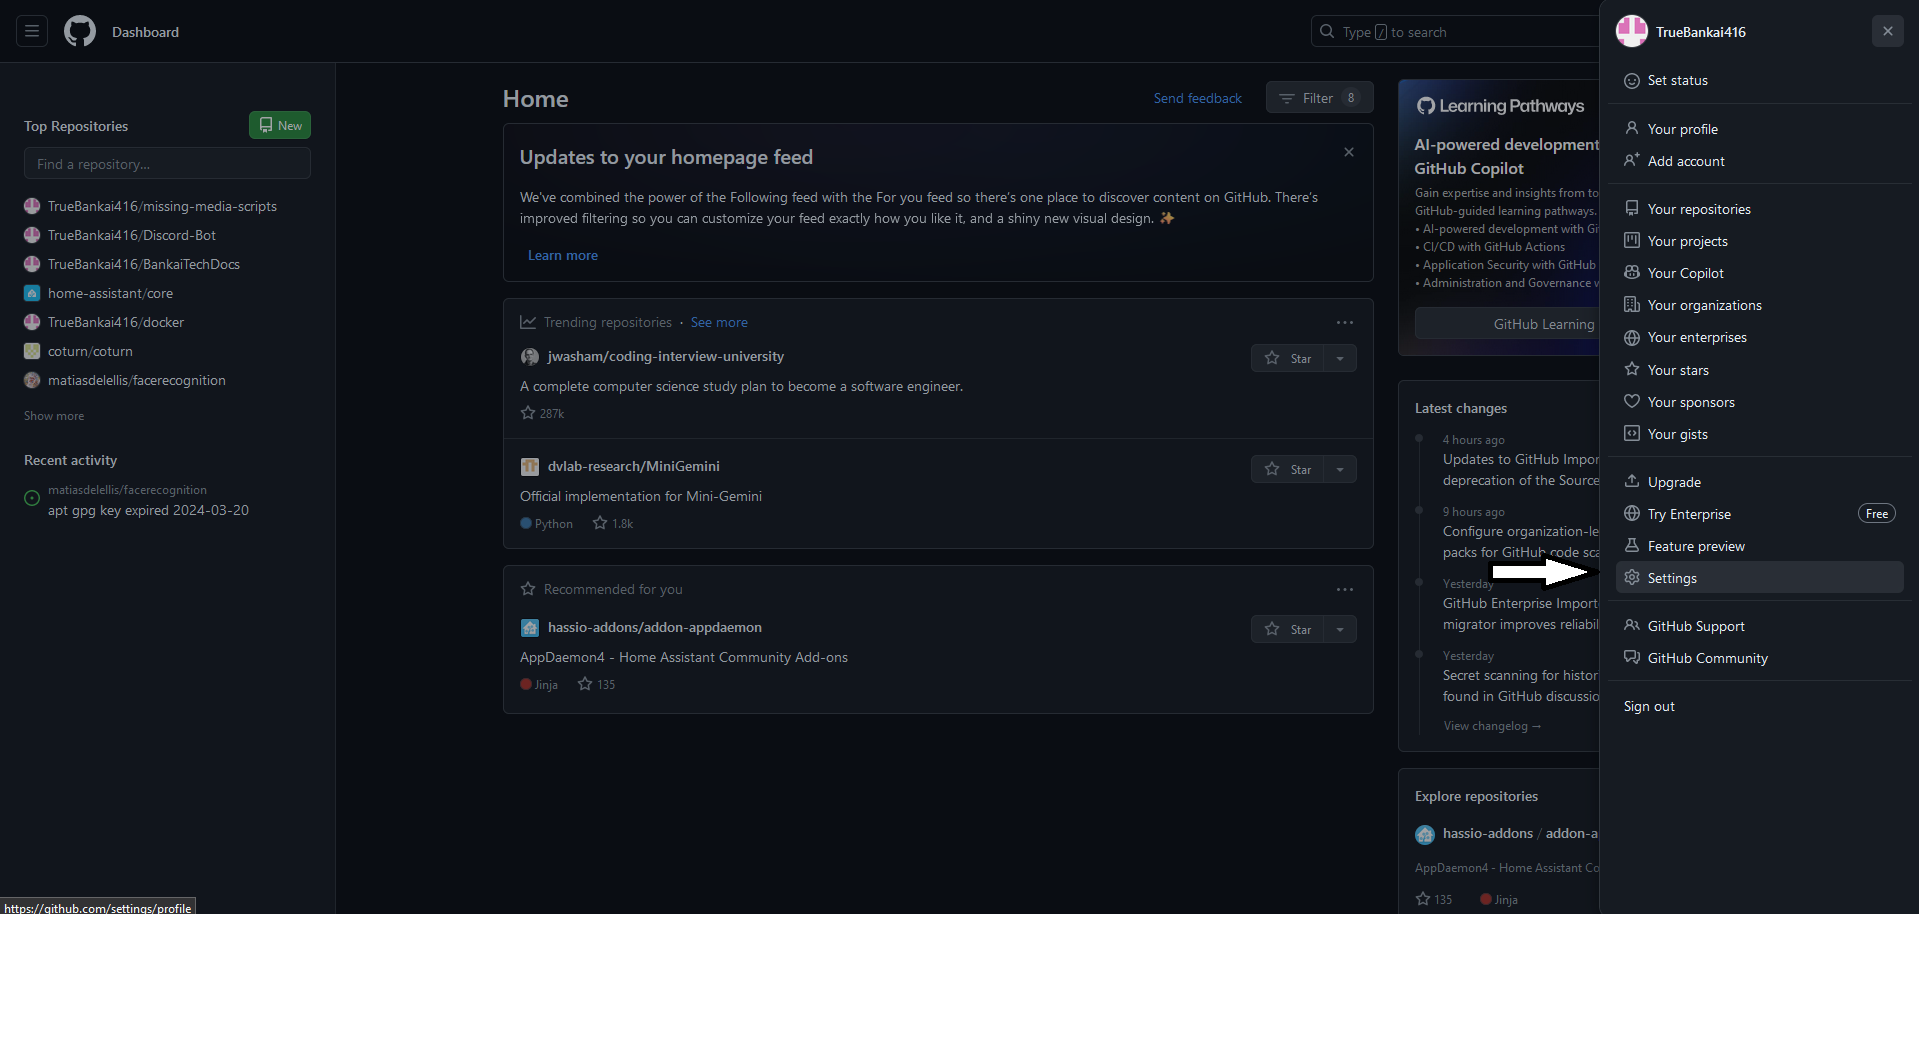
Task: Open Recommended for you three-dot menu
Action: tap(1344, 589)
